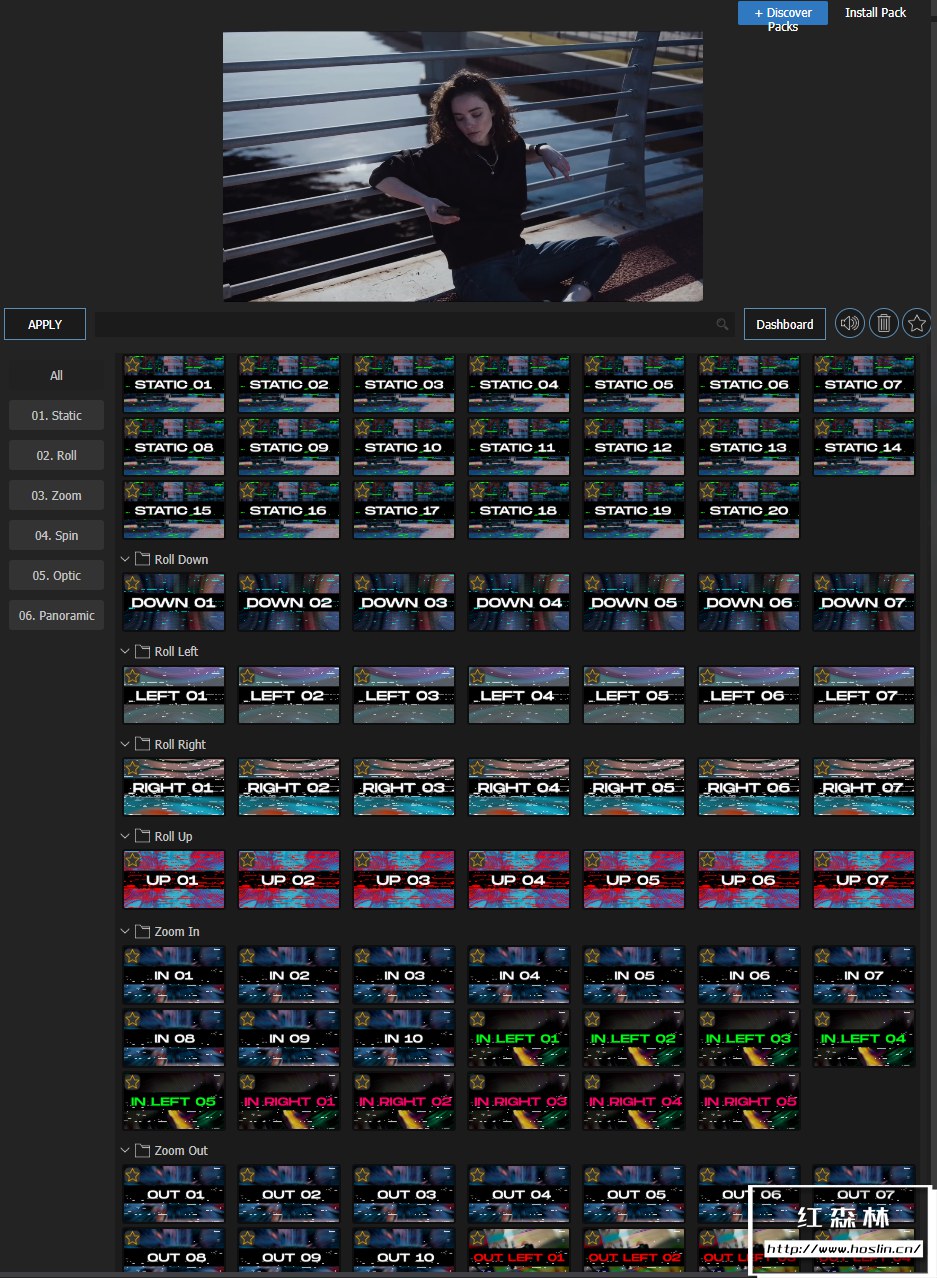Click Install Pack
This screenshot has height=1278, width=937.
[876, 13]
